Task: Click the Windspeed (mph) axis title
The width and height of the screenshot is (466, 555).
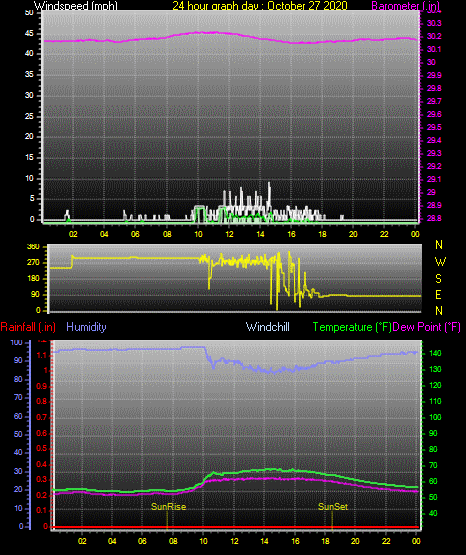Action: click(x=75, y=6)
